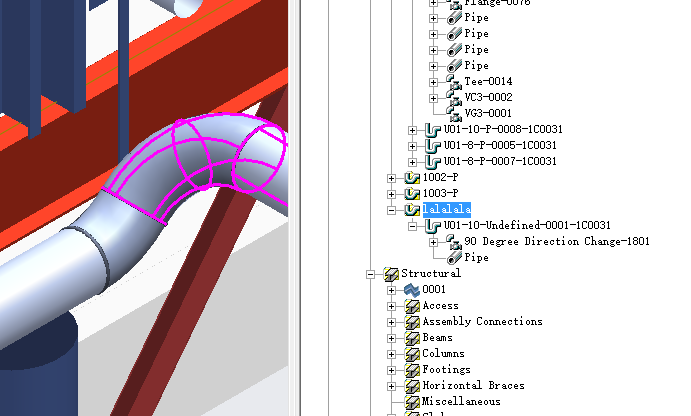Select the 'Assembly Connections' label
Screen dimensions: 691x416
click(482, 321)
